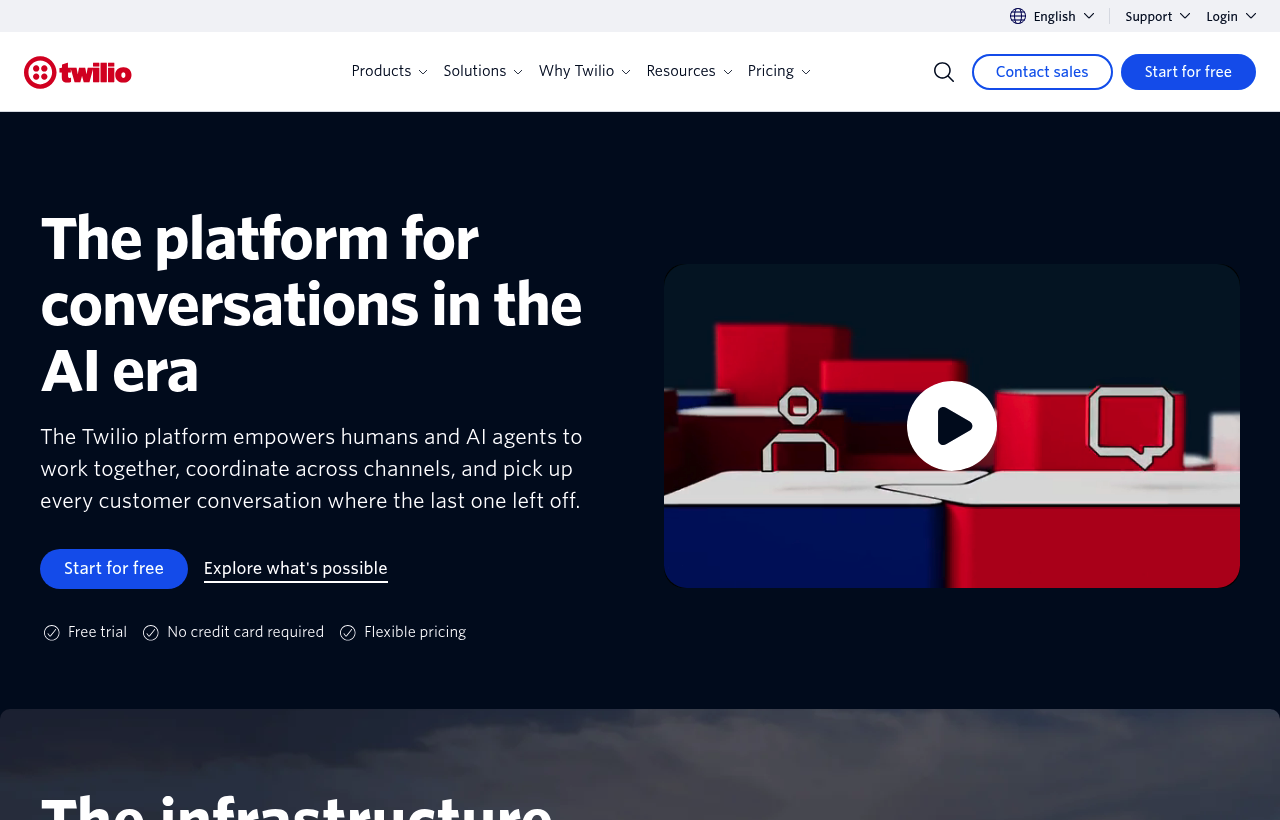Click Start for free in header
This screenshot has width=1280, height=820.
[x=1188, y=72]
